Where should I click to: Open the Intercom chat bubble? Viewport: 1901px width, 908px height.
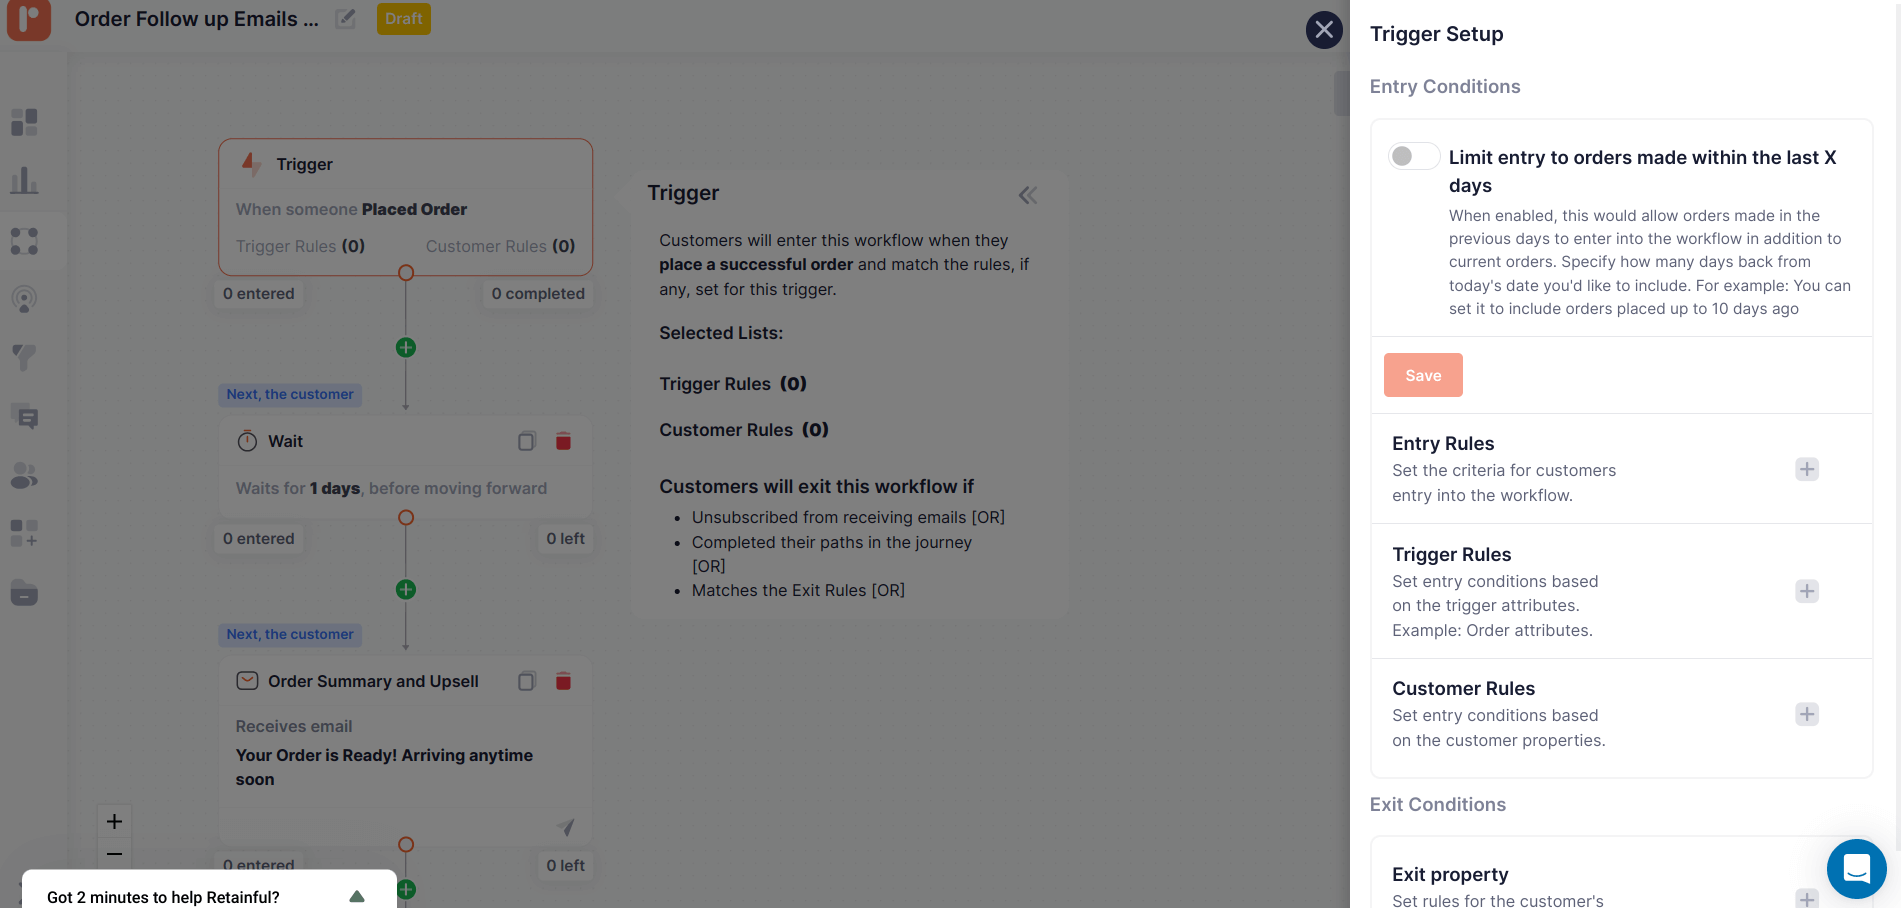1856,869
